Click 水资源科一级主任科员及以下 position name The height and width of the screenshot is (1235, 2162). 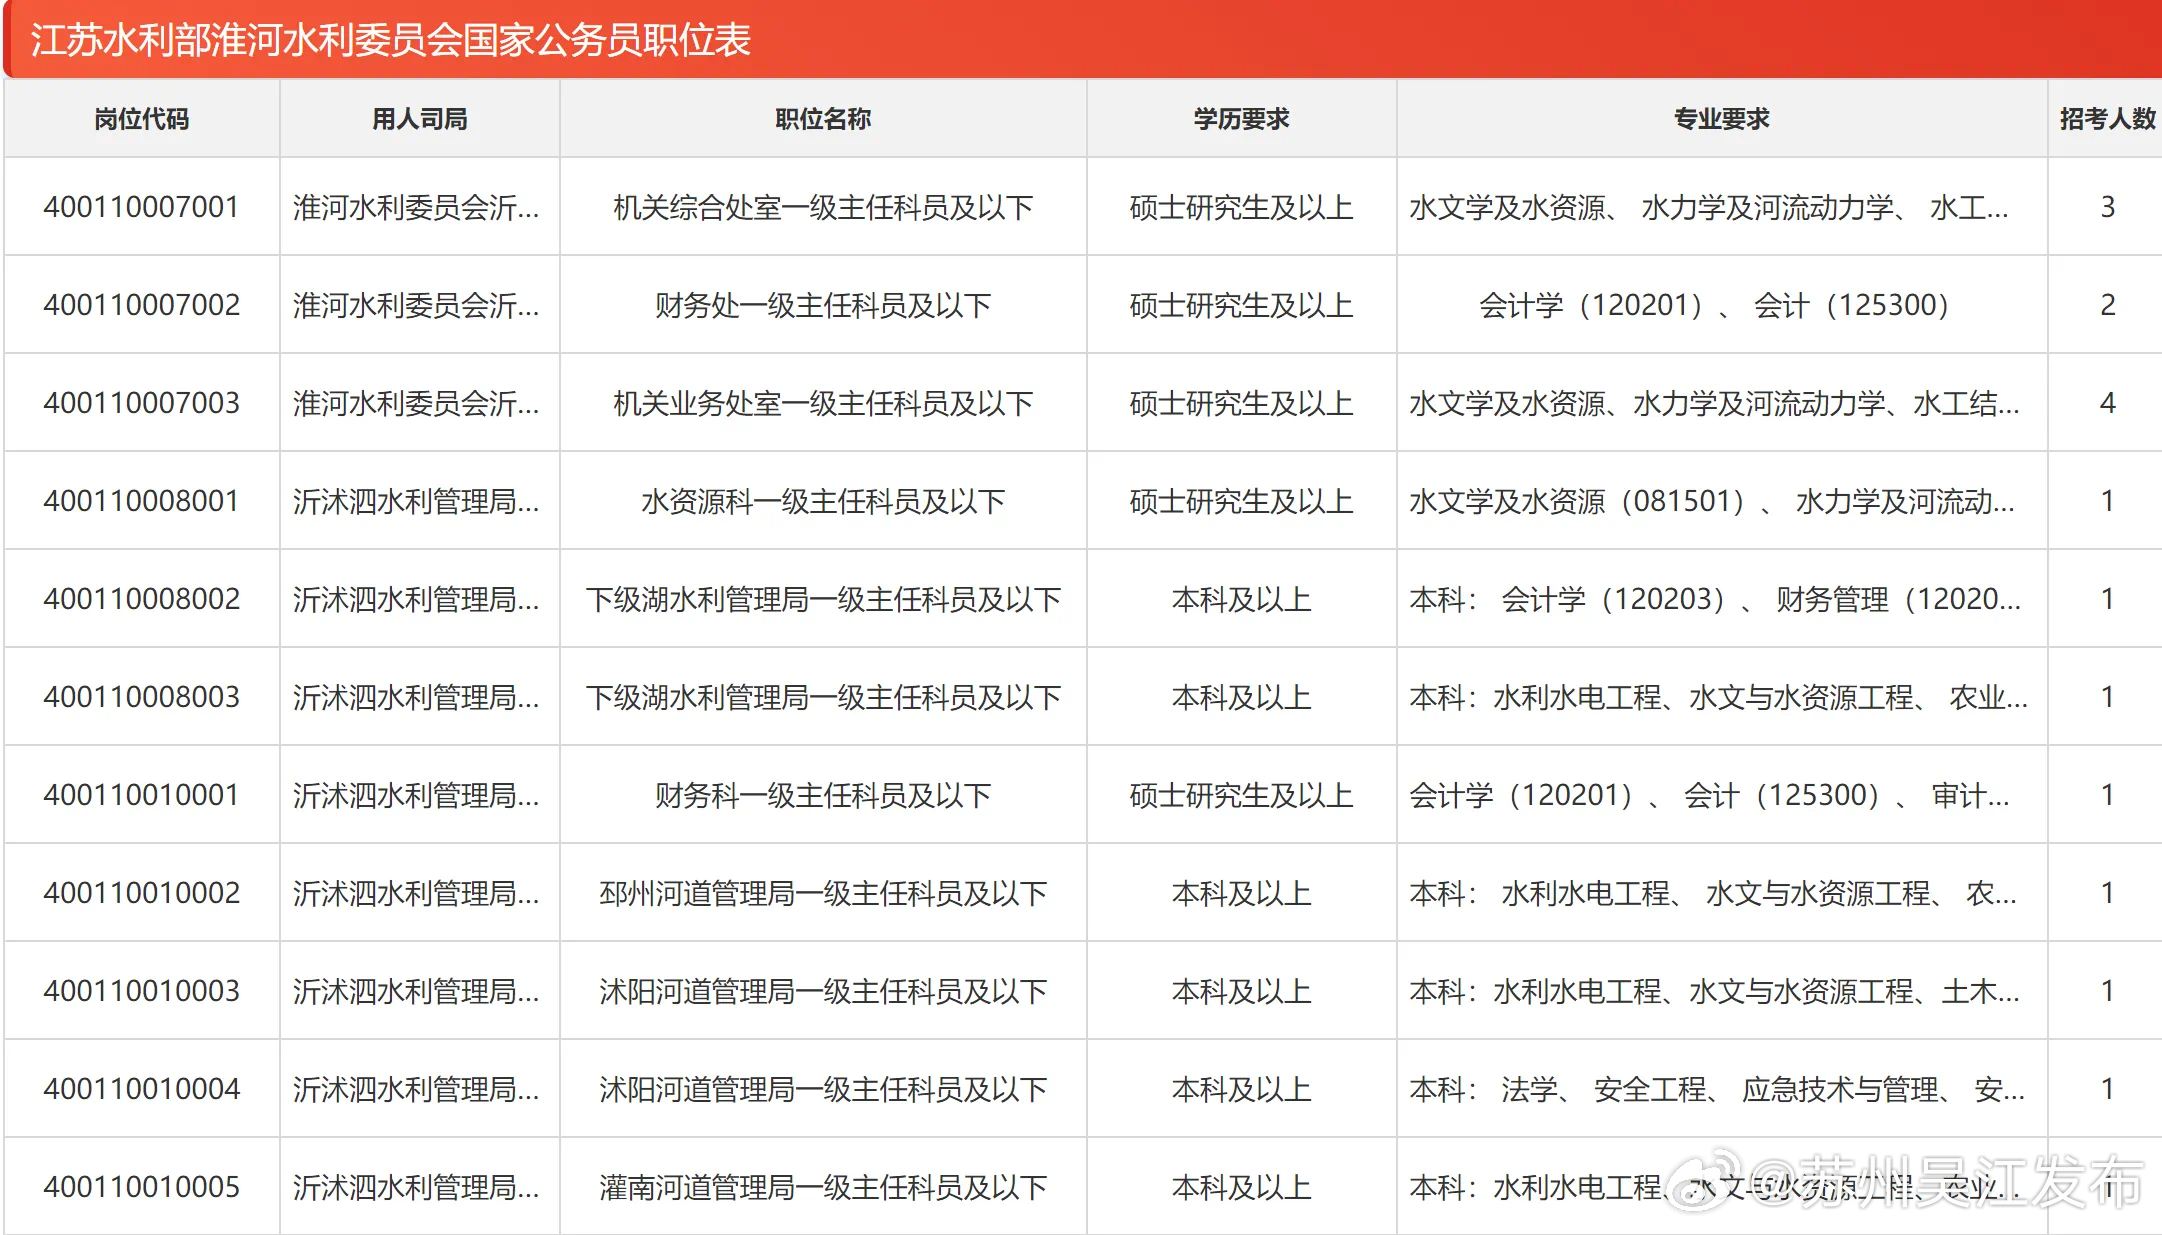click(x=823, y=501)
